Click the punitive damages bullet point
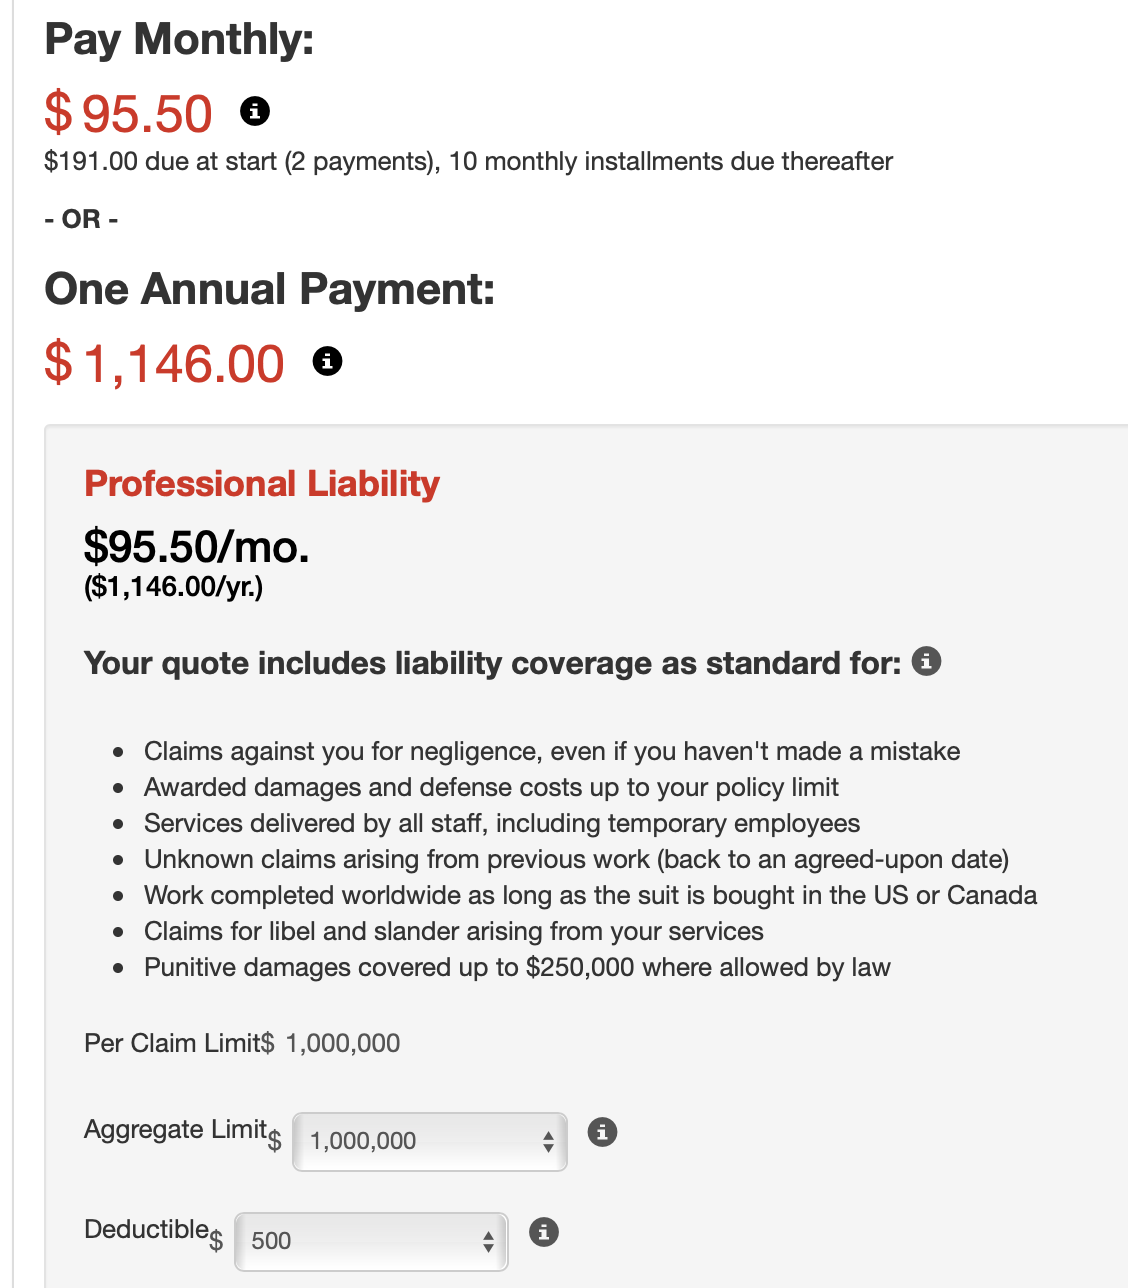Screen dimensions: 1128x1288 517,967
